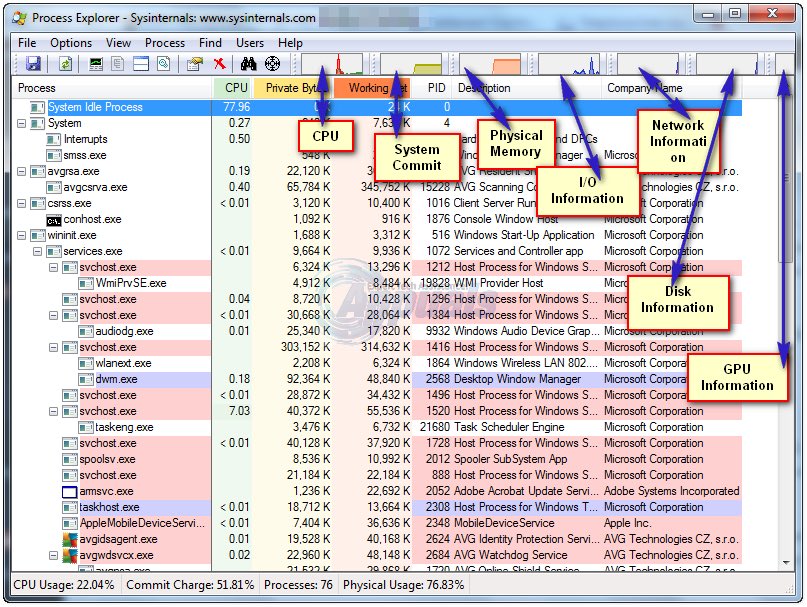Select the audiodg.exe process row
The image size is (807, 607).
pyautogui.click(x=377, y=331)
